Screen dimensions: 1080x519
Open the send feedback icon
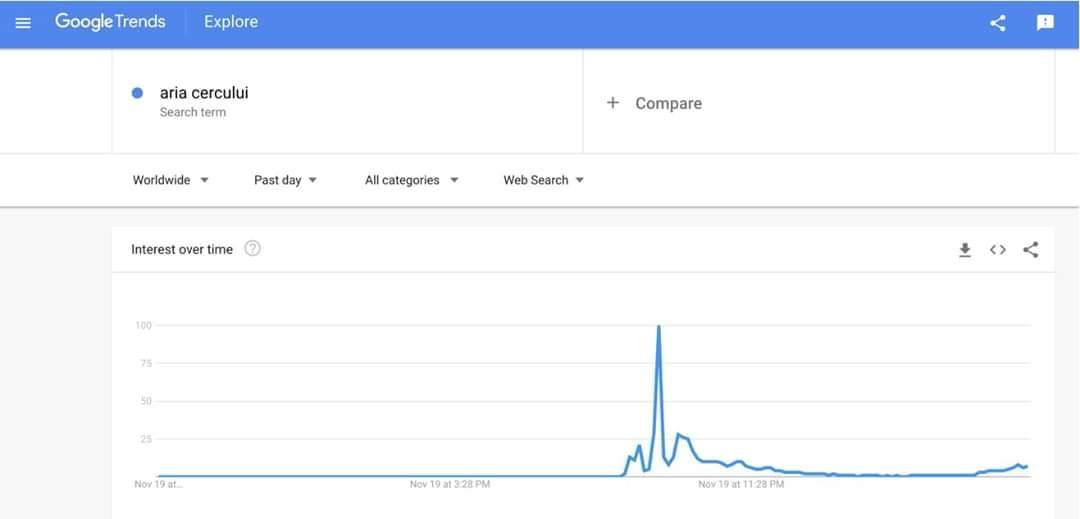1045,23
